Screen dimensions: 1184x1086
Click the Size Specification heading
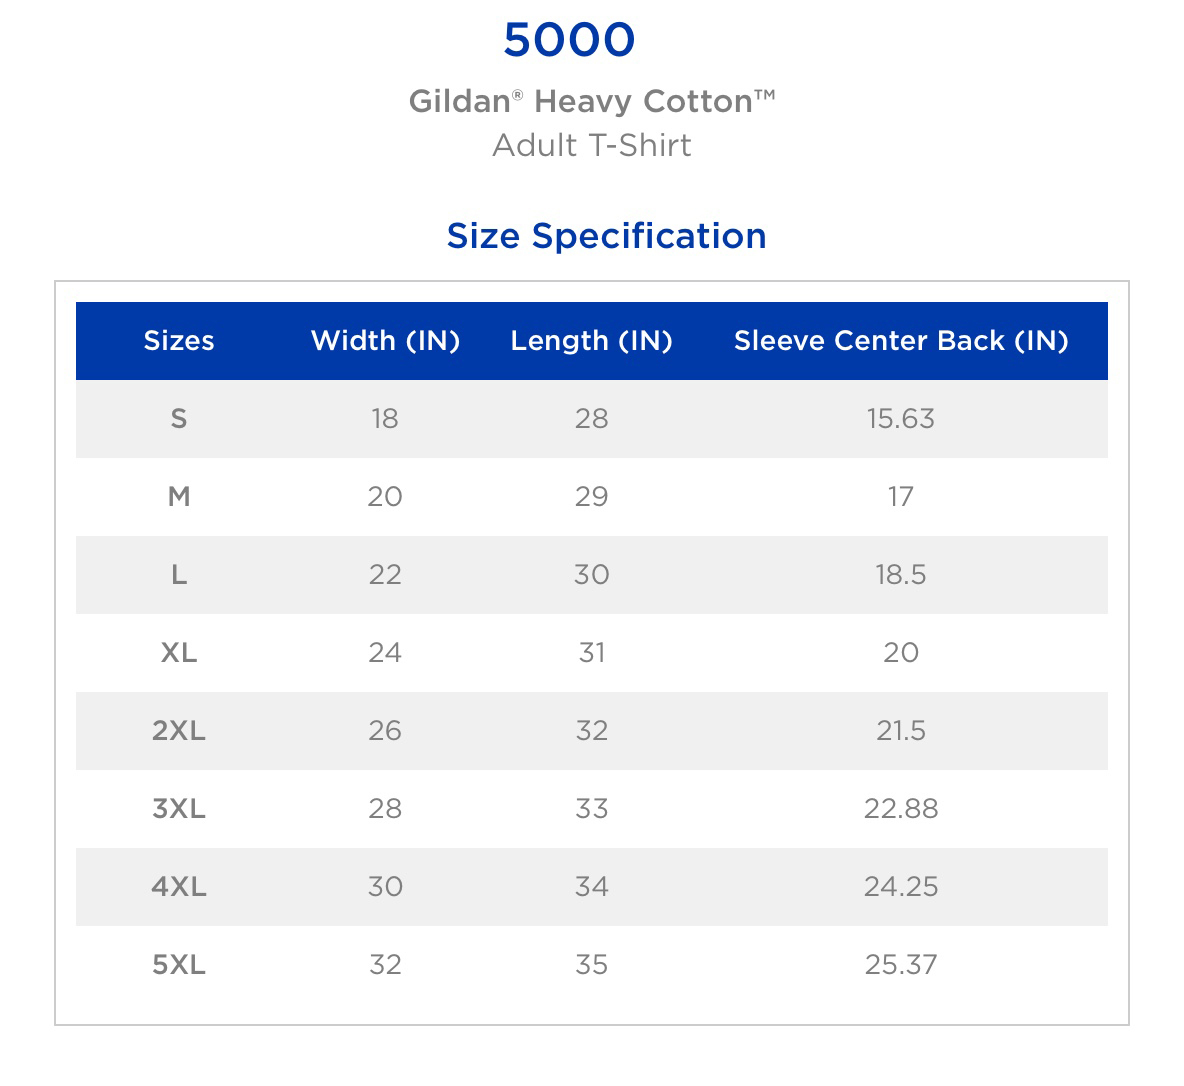pyautogui.click(x=606, y=236)
